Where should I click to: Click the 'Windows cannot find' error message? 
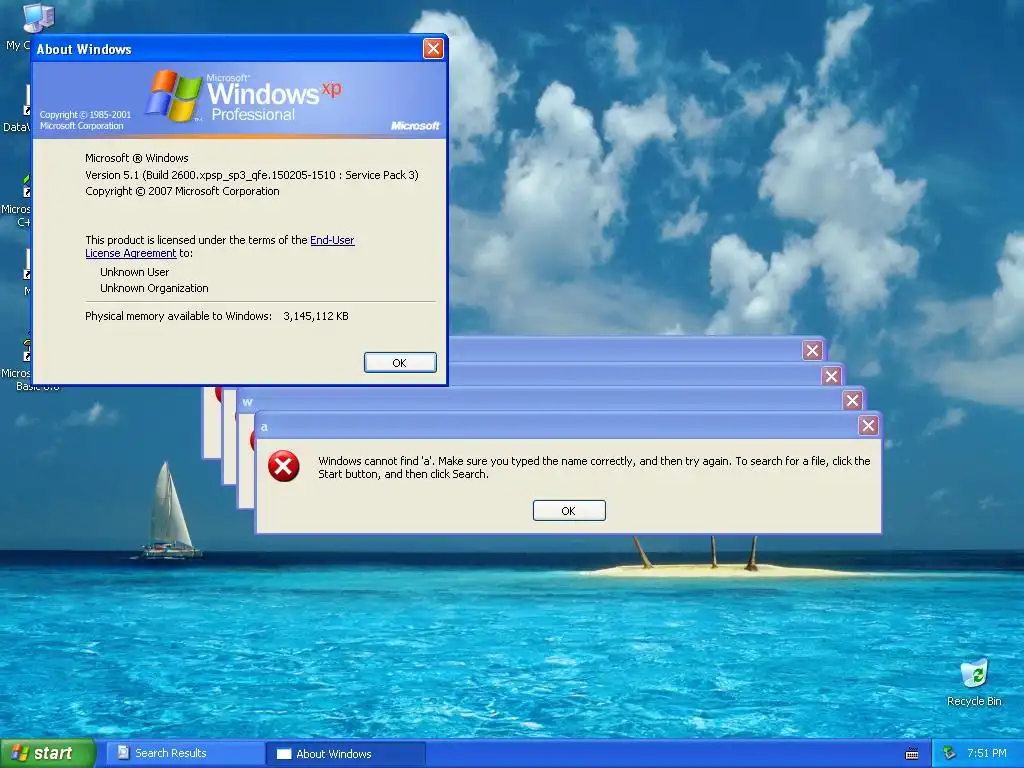594,468
